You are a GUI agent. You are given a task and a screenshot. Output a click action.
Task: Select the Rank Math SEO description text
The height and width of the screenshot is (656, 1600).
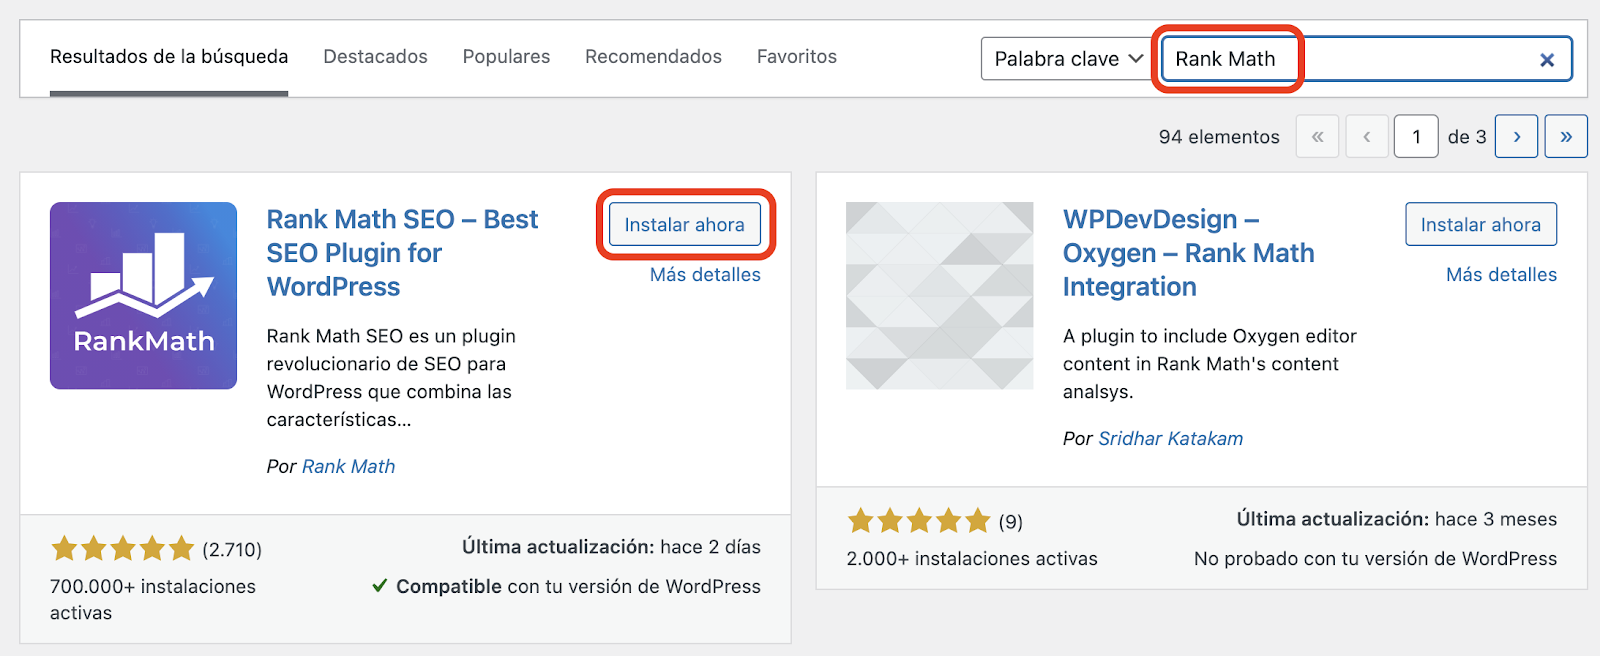(x=391, y=378)
